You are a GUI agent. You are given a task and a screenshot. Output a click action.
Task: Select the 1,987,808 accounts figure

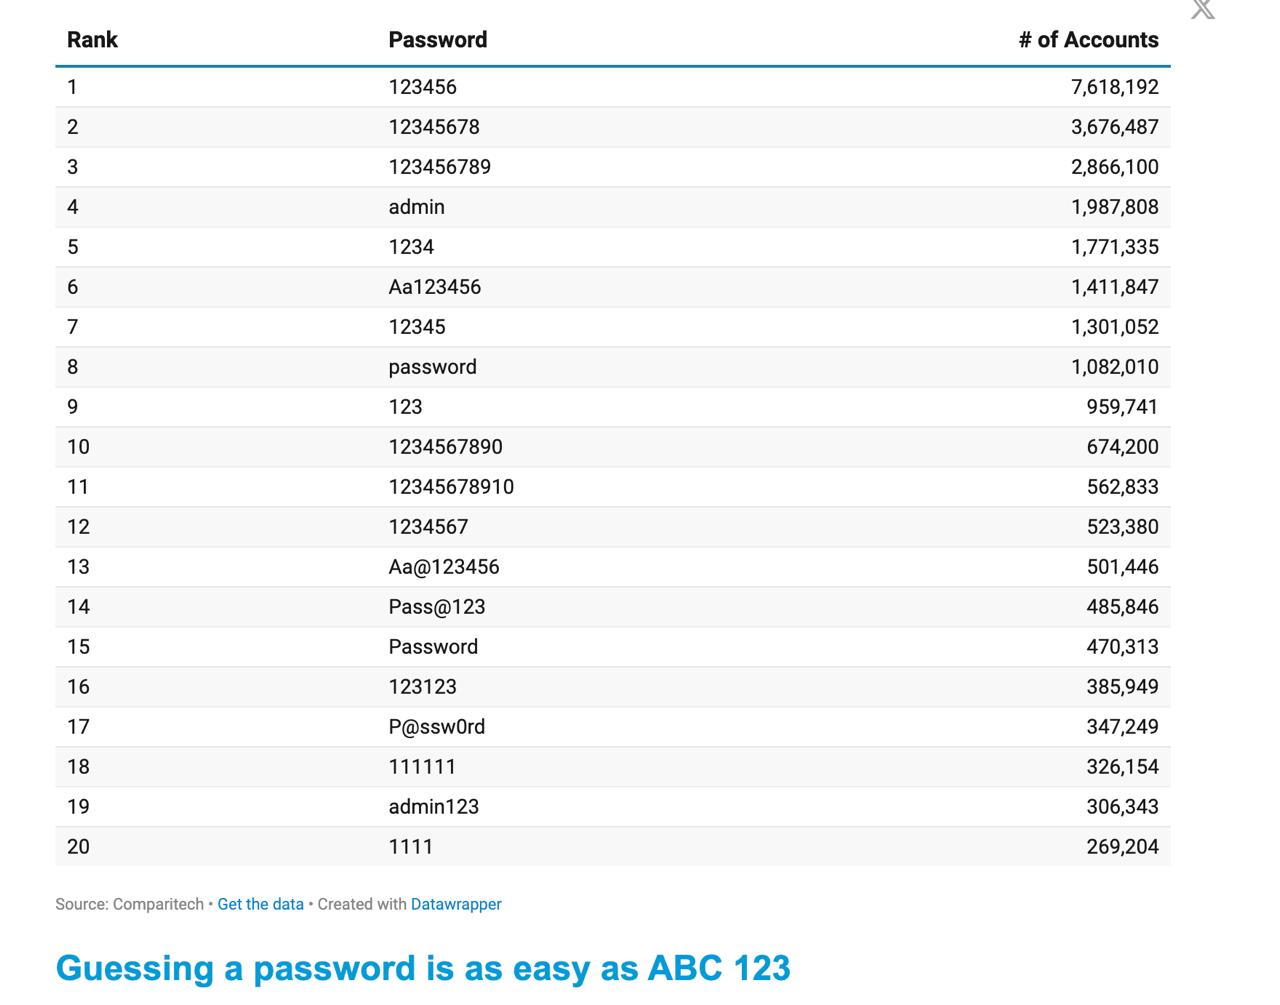coord(1114,207)
